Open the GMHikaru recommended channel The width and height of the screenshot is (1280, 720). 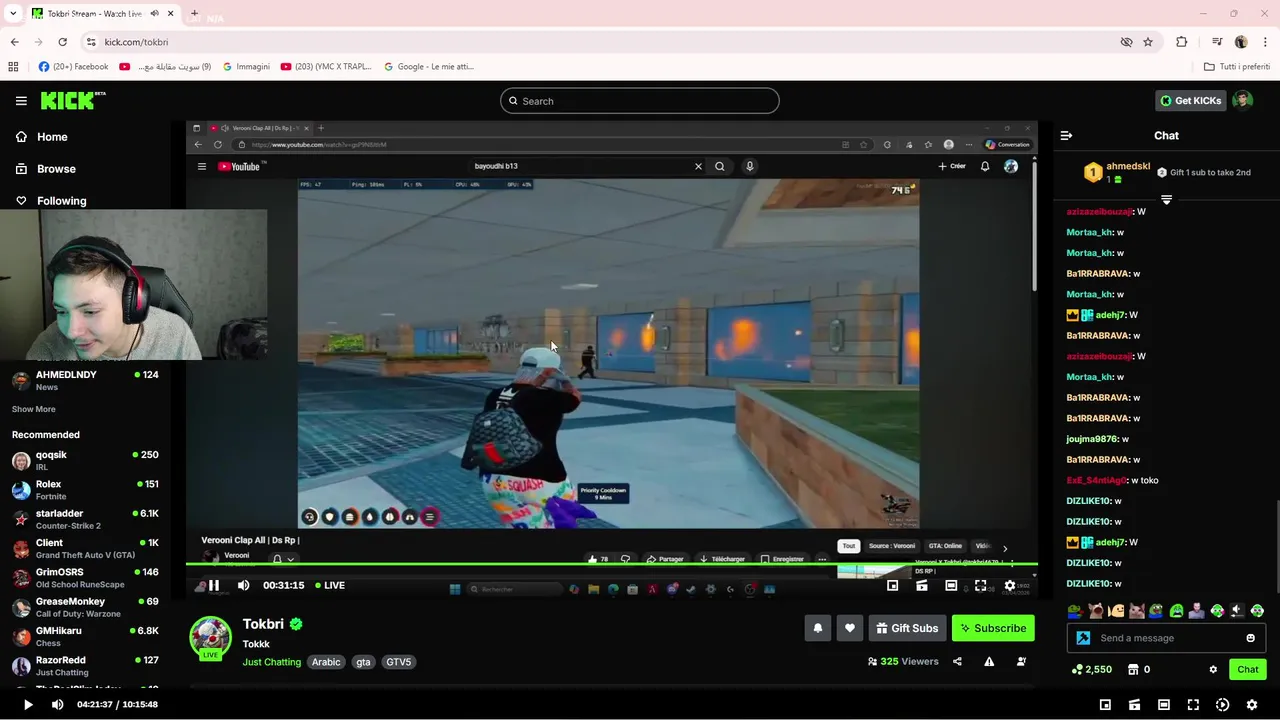(85, 637)
